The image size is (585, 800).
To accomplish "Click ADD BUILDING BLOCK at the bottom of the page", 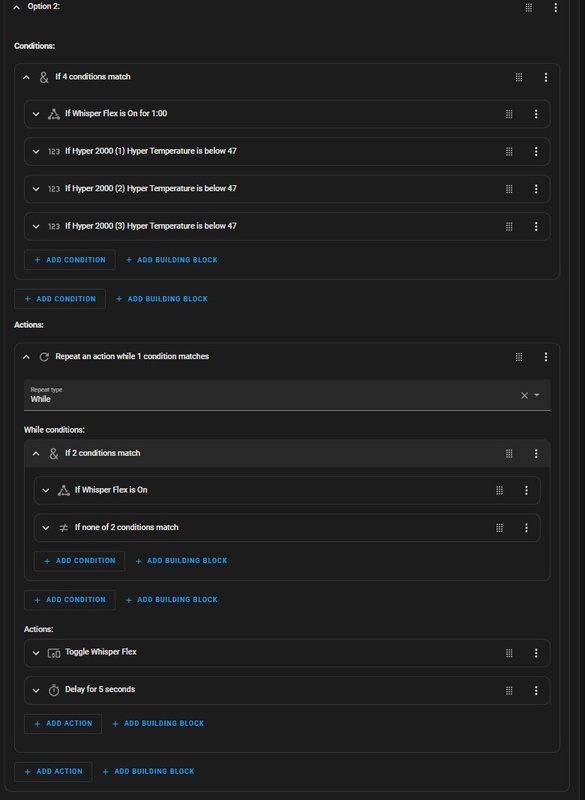I will 151,771.
